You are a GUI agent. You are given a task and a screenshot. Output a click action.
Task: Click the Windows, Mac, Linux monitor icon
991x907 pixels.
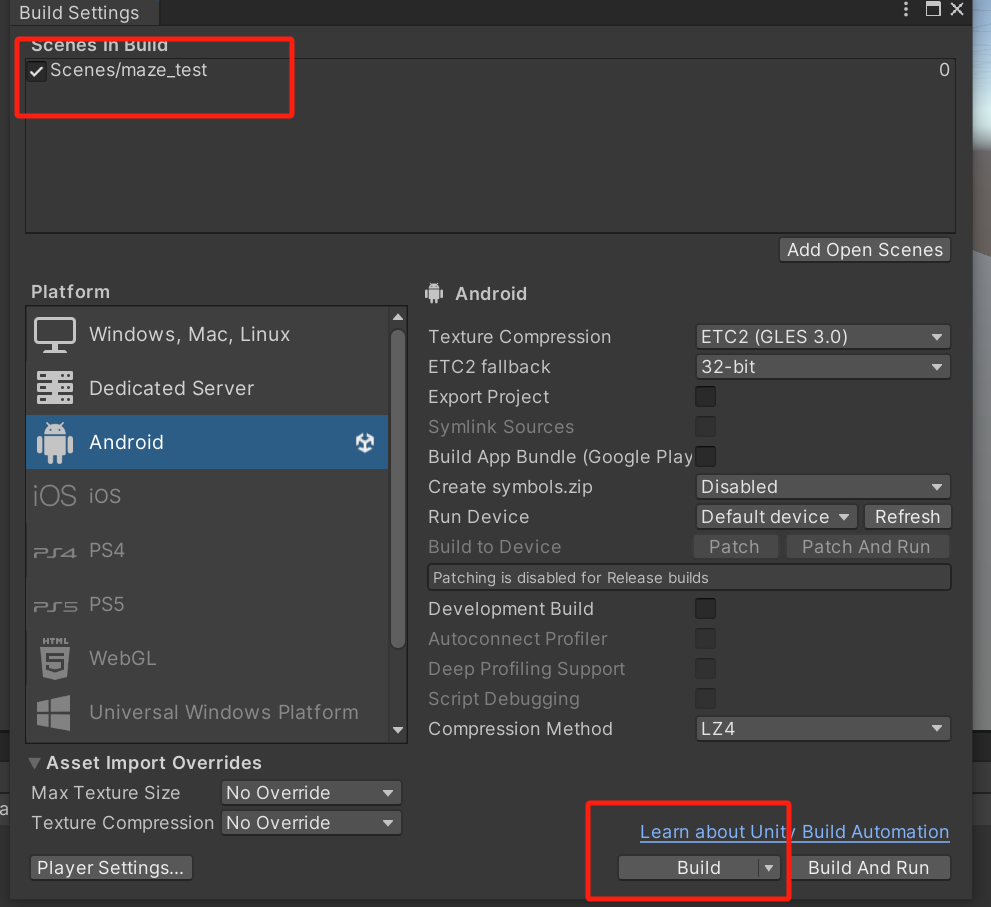pos(55,334)
